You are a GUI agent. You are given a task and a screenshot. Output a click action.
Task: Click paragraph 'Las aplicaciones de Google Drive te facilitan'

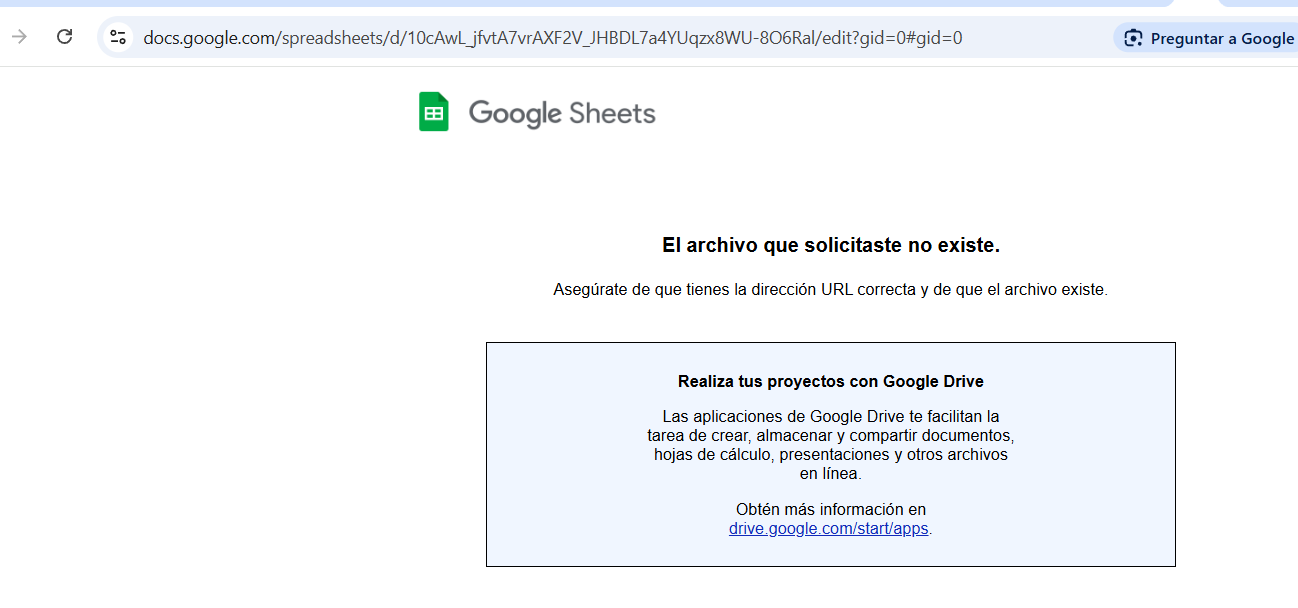point(831,445)
